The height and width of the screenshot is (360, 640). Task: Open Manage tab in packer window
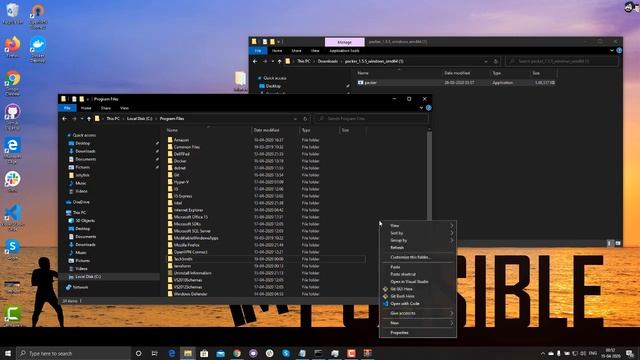[344, 42]
